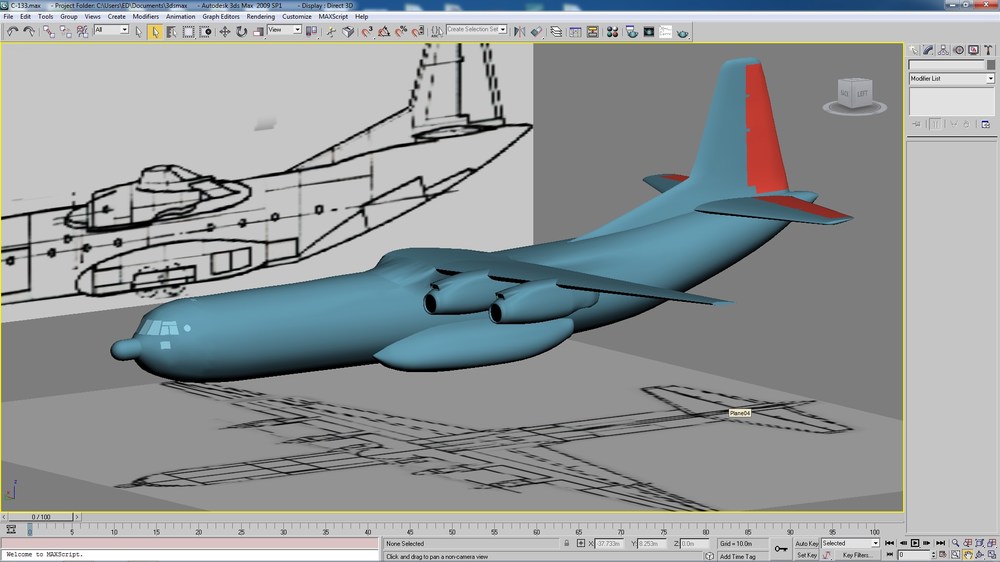The height and width of the screenshot is (562, 1000).
Task: Select the Move tool
Action: pyautogui.click(x=225, y=31)
